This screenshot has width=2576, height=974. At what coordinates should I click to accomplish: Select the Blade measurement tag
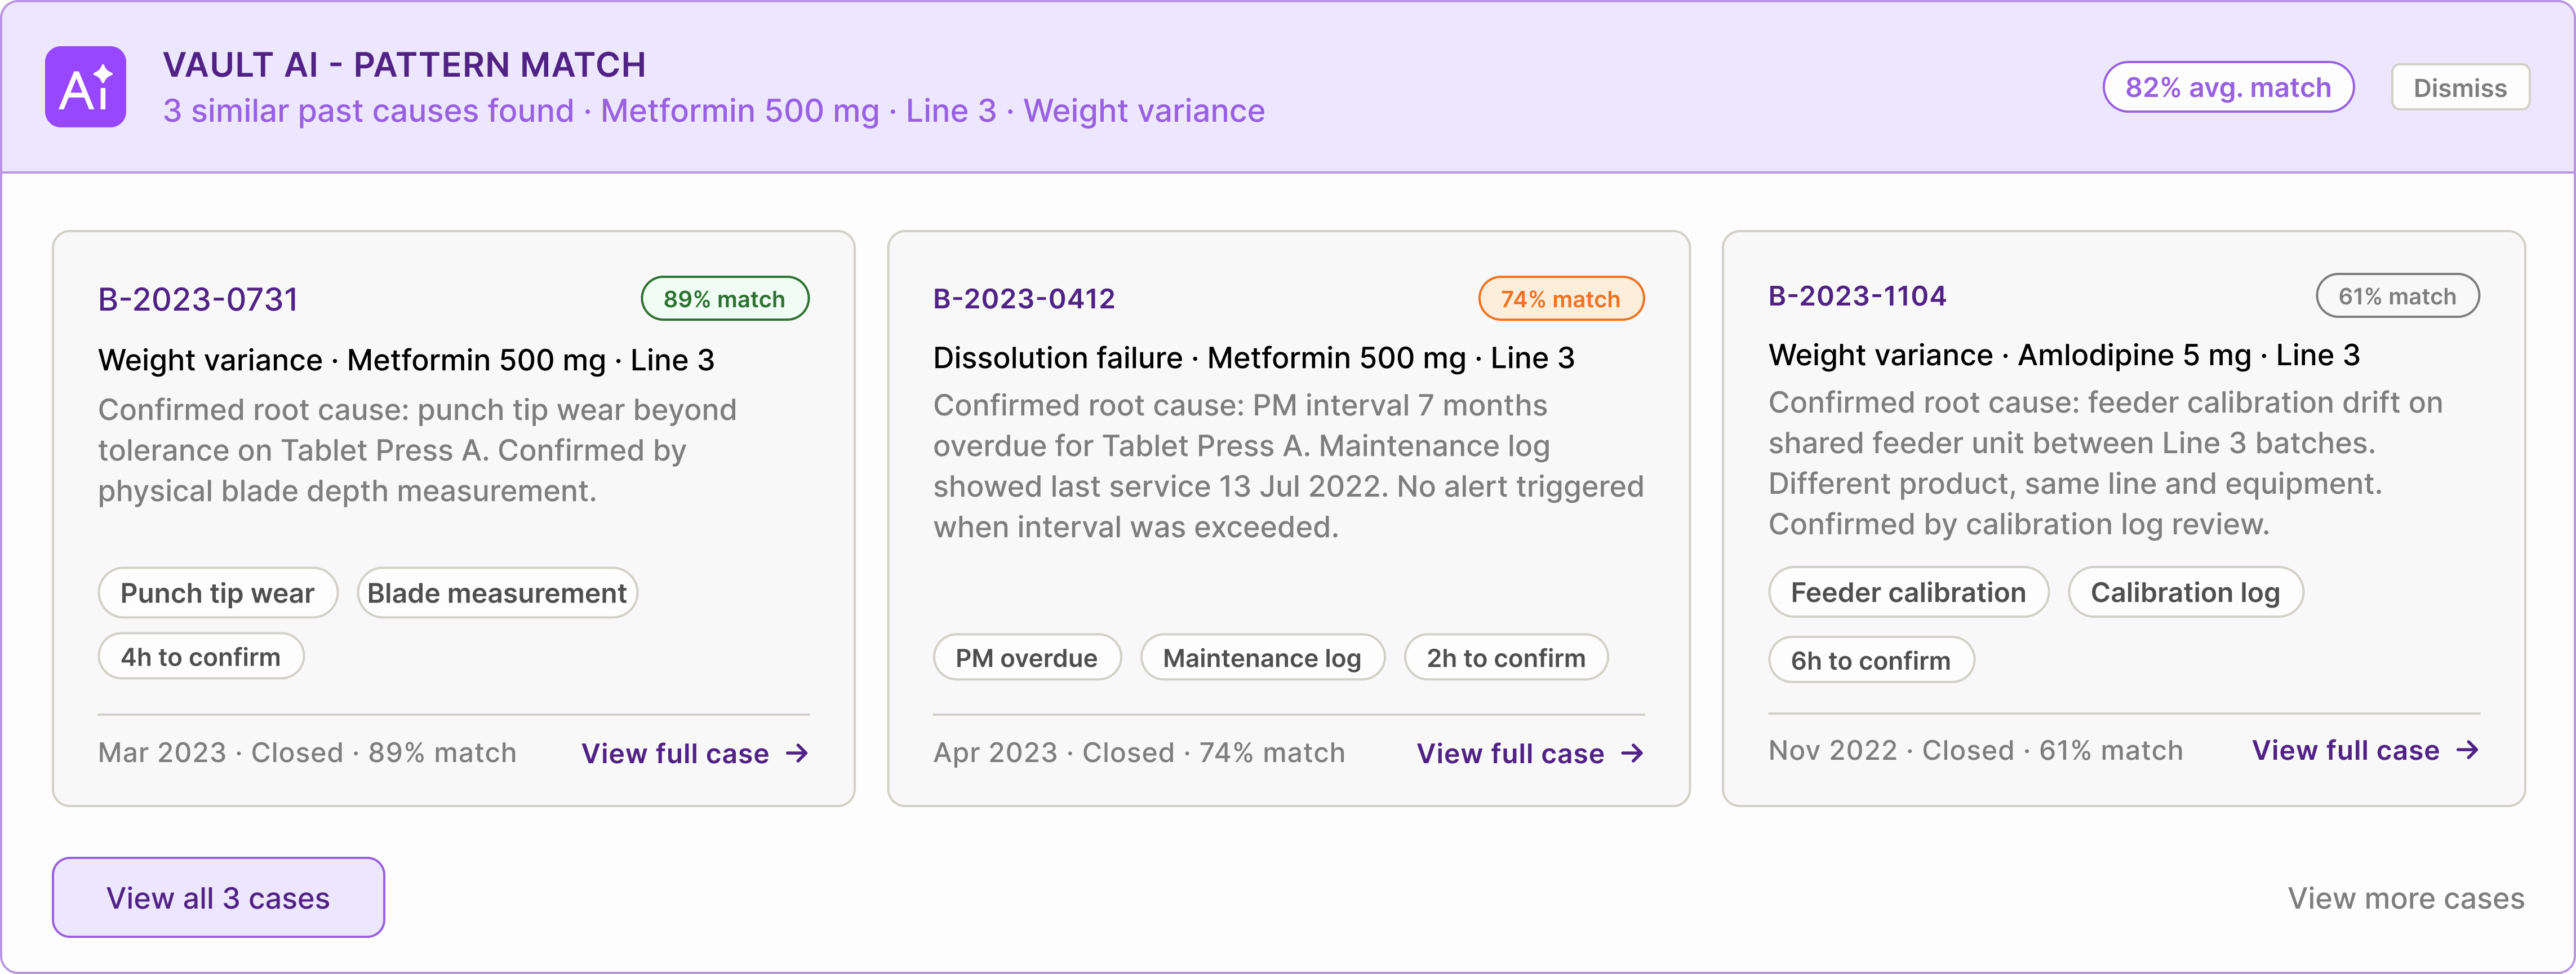click(x=497, y=593)
